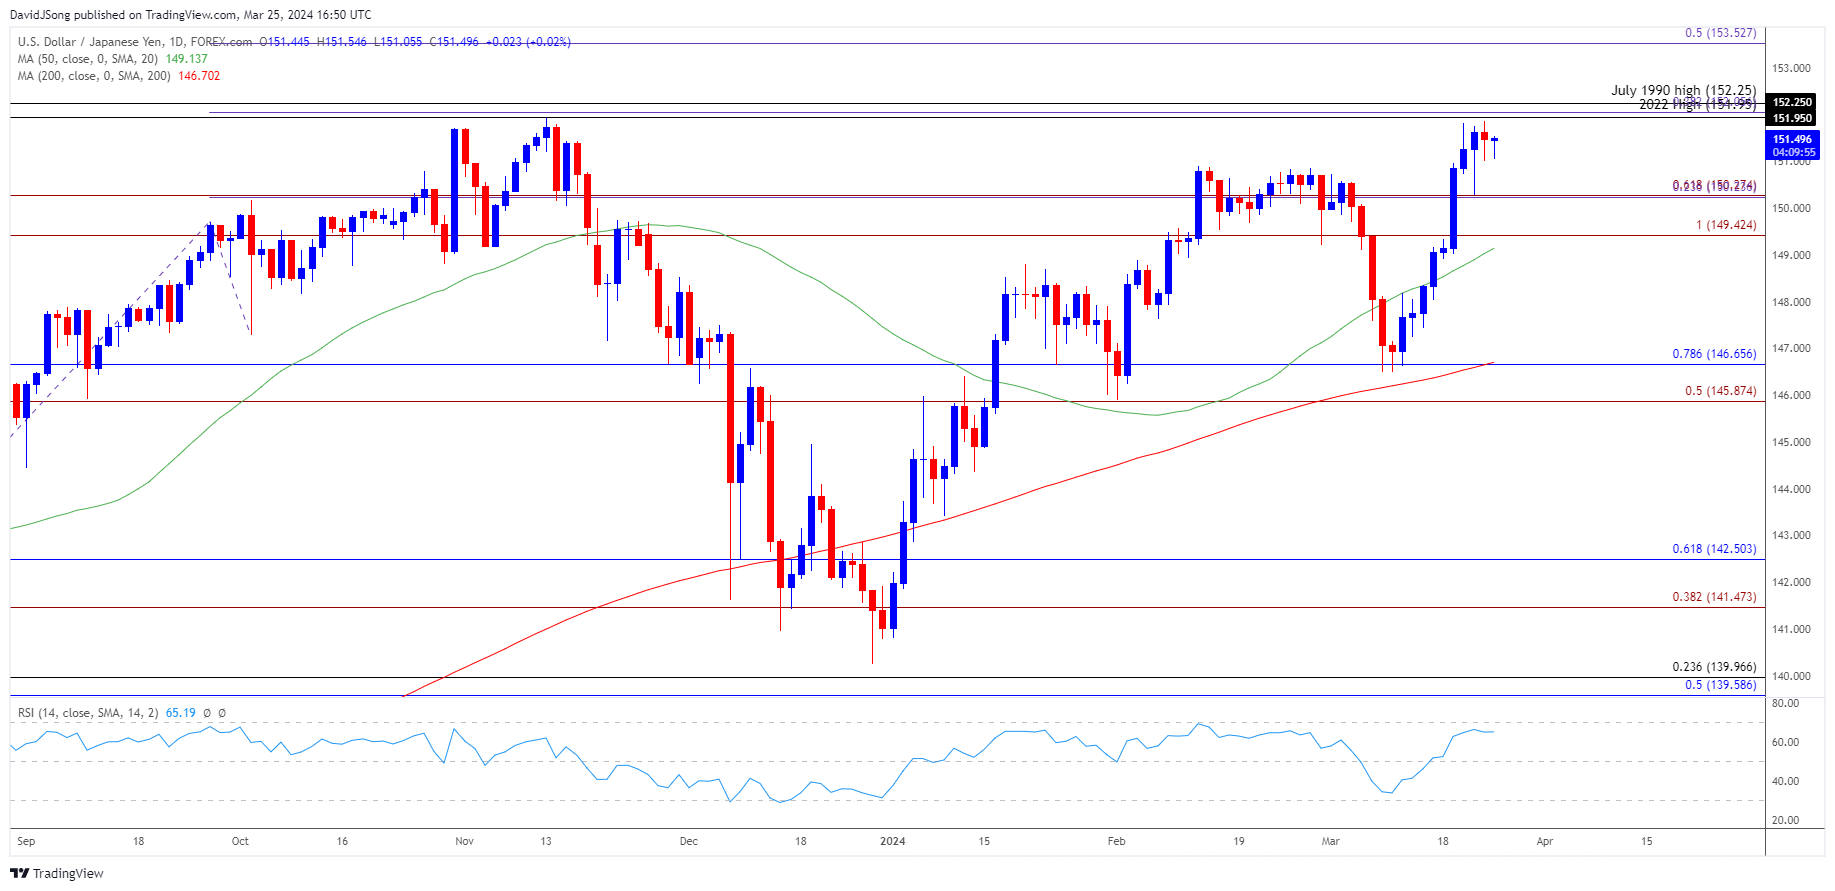This screenshot has height=891, width=1835.
Task: Select the U.S. Dollar / Japanese Yen symbol legend
Action: tap(135, 42)
